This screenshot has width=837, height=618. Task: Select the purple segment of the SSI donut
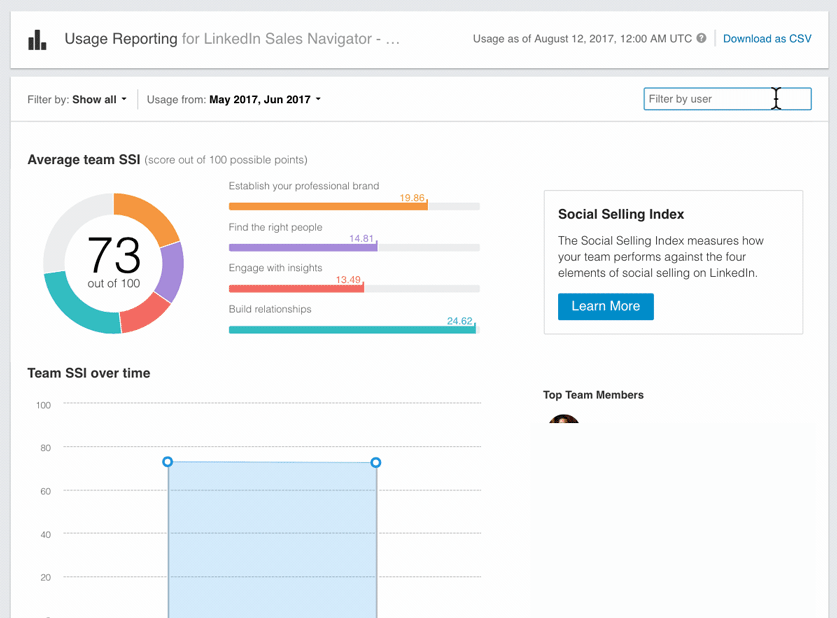click(171, 271)
